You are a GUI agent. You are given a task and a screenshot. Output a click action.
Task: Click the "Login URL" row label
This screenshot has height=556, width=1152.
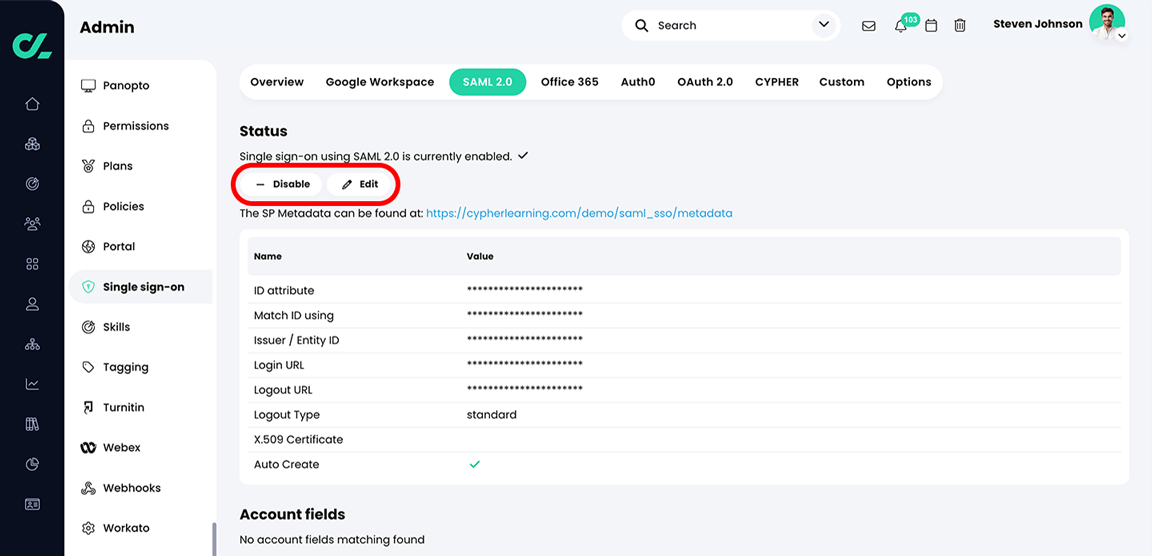click(279, 365)
